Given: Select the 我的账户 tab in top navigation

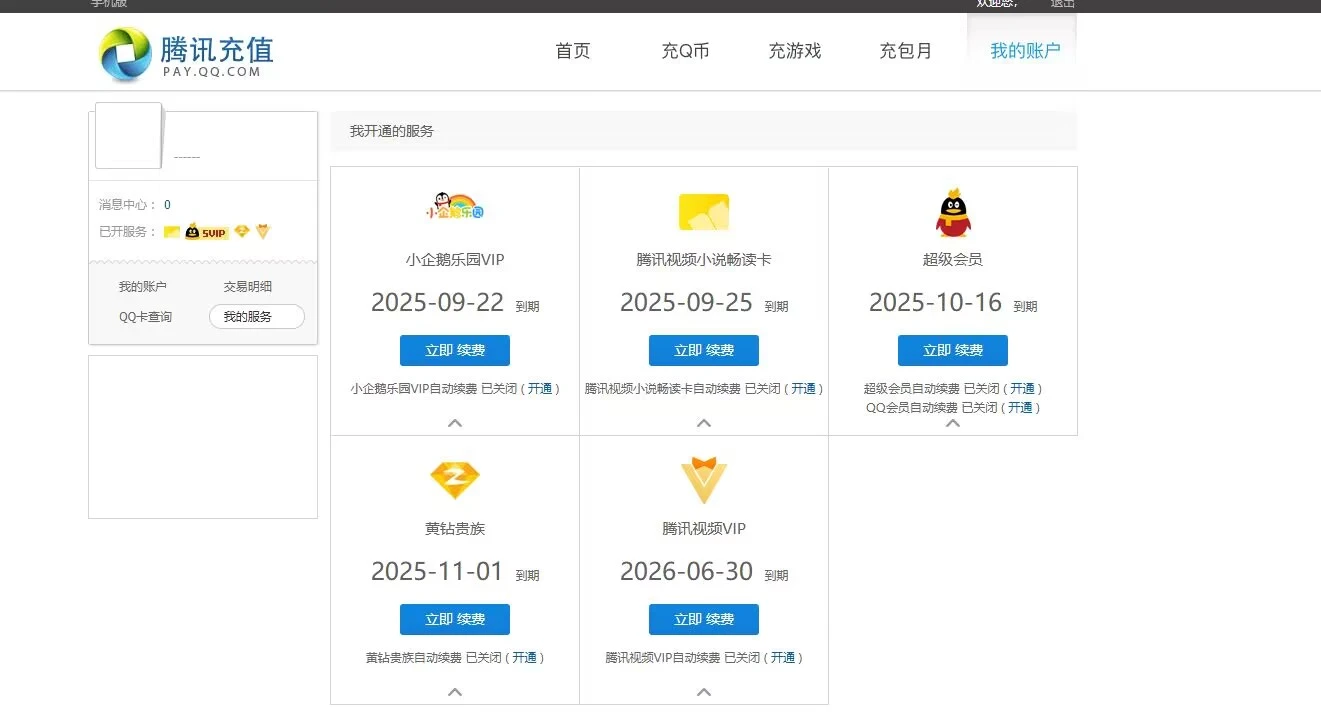Looking at the screenshot, I should (x=1025, y=51).
